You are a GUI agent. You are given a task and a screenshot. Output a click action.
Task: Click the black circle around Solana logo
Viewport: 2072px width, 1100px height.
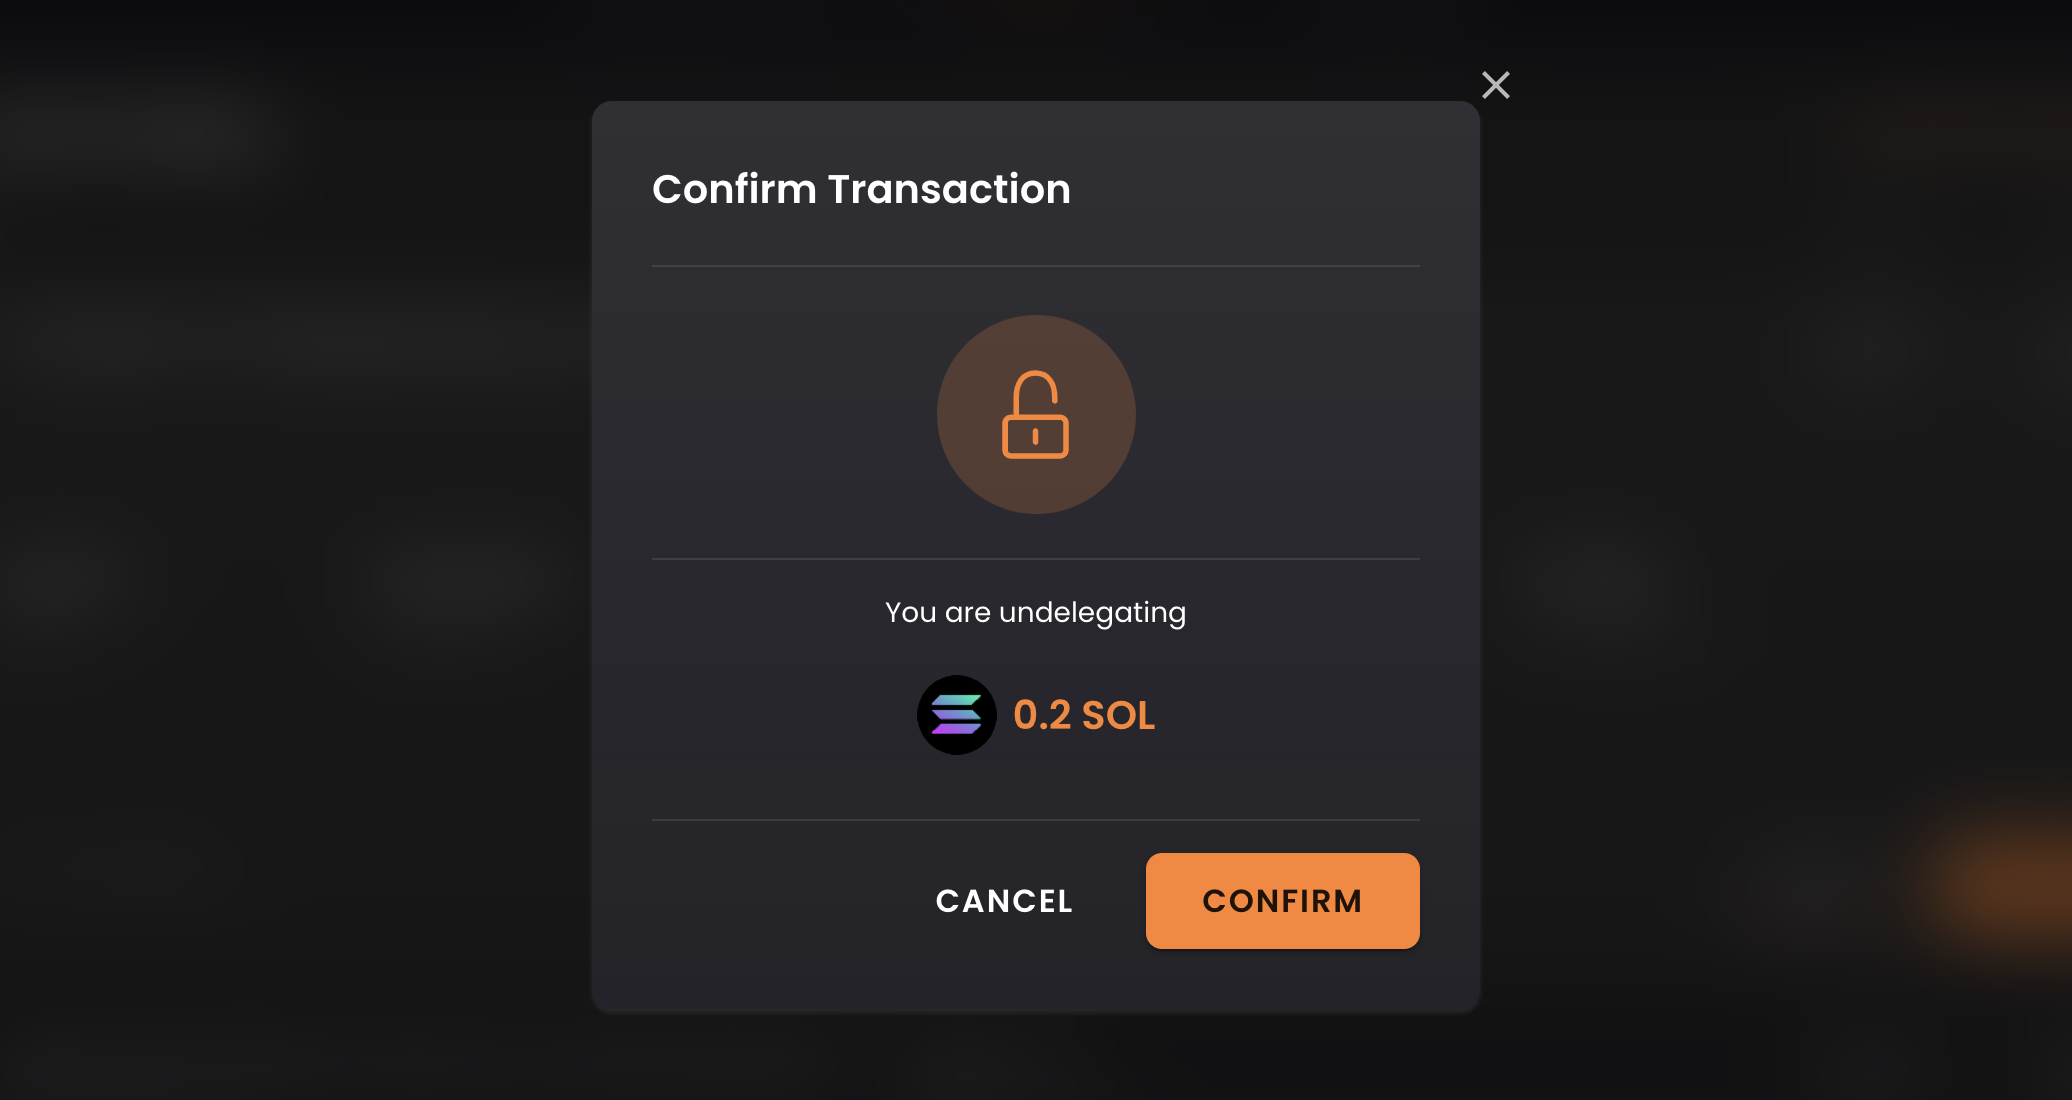click(x=956, y=715)
